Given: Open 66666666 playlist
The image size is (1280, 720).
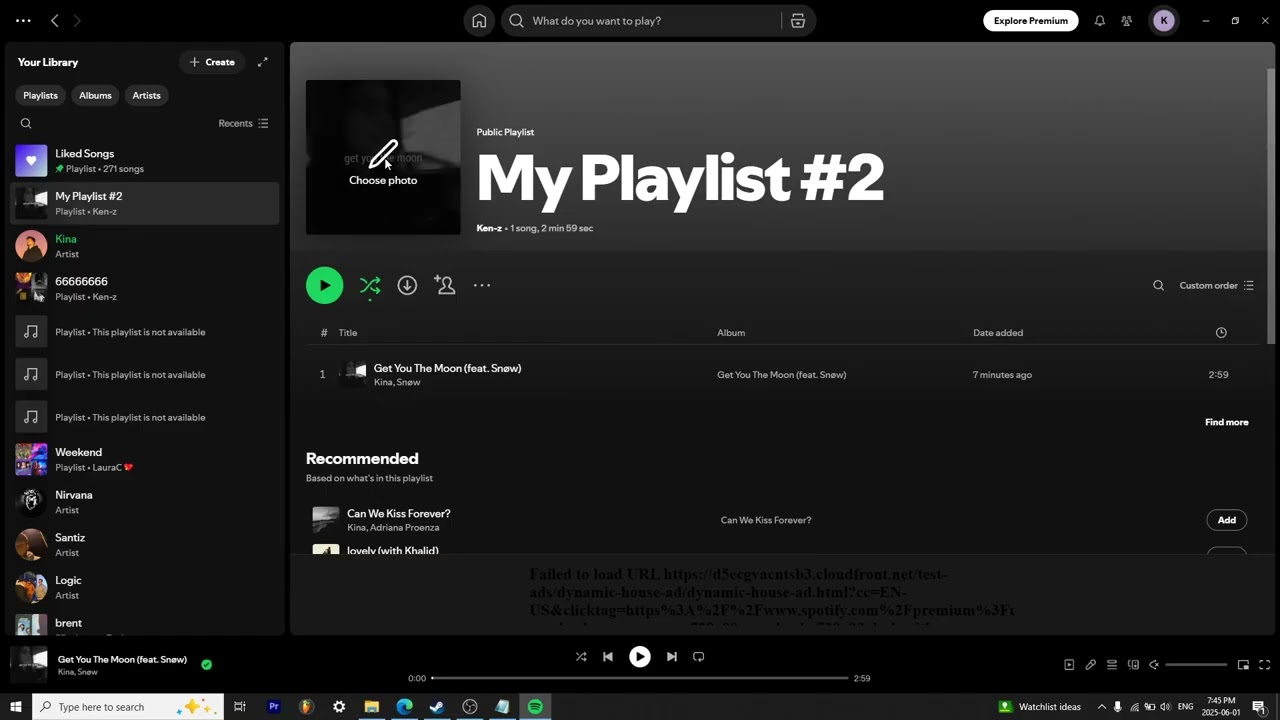Looking at the screenshot, I should [x=145, y=289].
